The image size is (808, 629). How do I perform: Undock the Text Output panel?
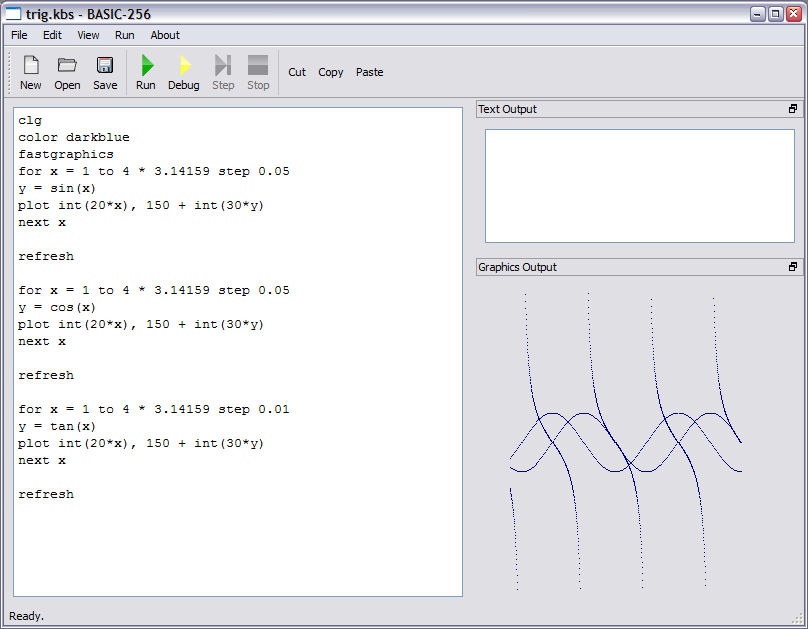click(x=793, y=109)
